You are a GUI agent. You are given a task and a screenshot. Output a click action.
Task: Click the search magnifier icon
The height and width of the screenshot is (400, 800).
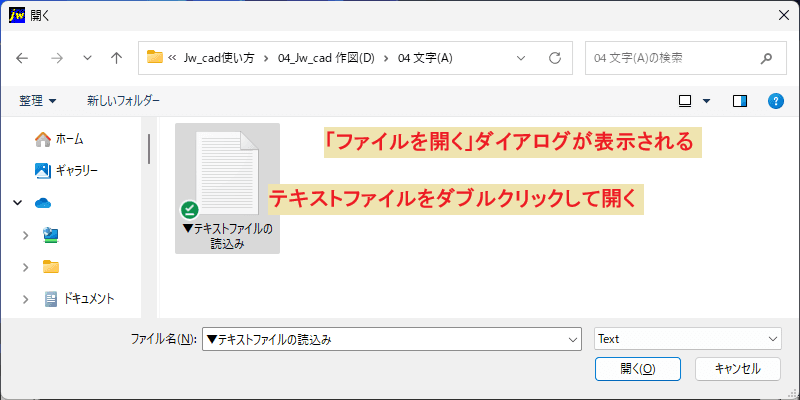[x=766, y=58]
